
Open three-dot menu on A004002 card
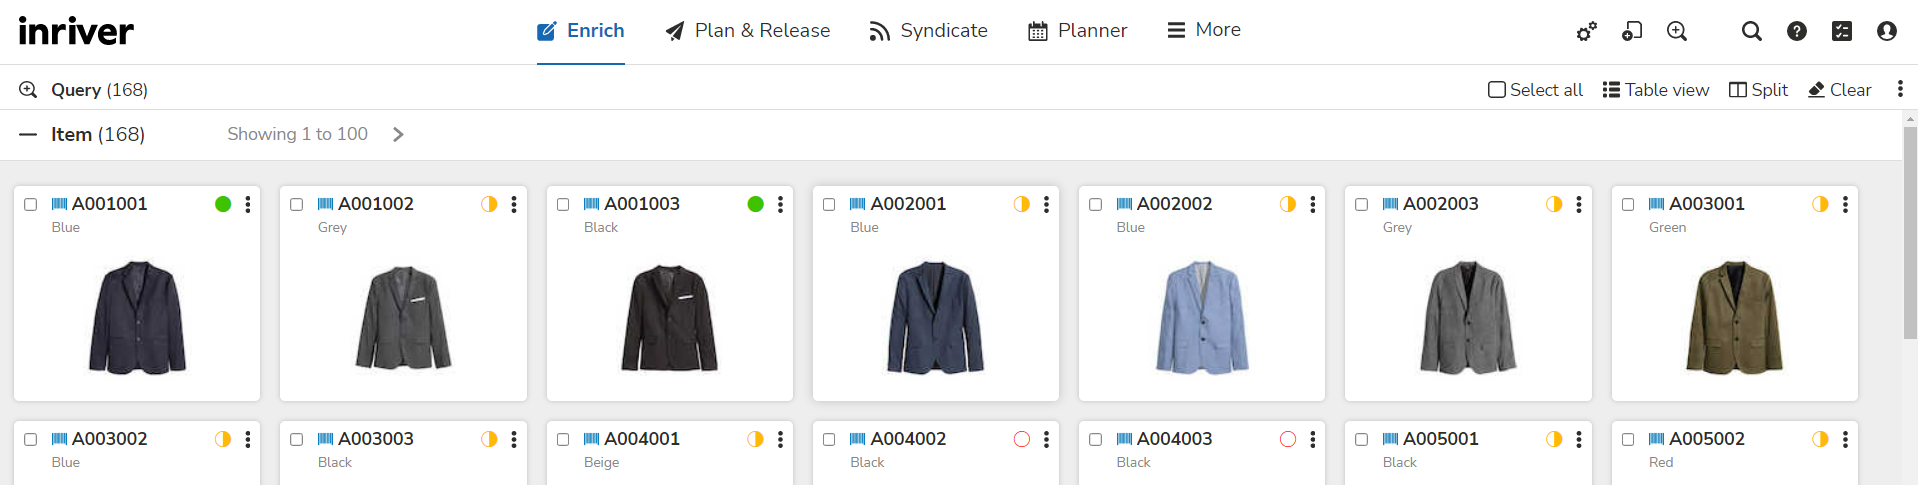[1046, 439]
